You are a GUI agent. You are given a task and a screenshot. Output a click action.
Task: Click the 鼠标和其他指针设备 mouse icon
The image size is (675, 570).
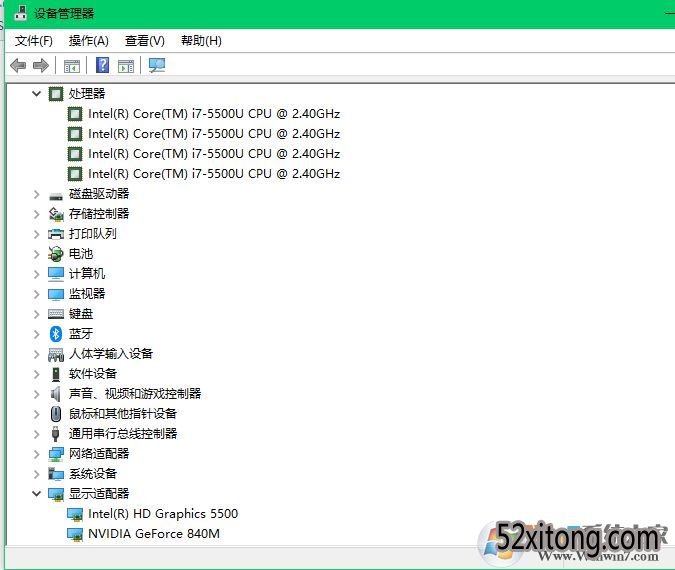[x=56, y=414]
